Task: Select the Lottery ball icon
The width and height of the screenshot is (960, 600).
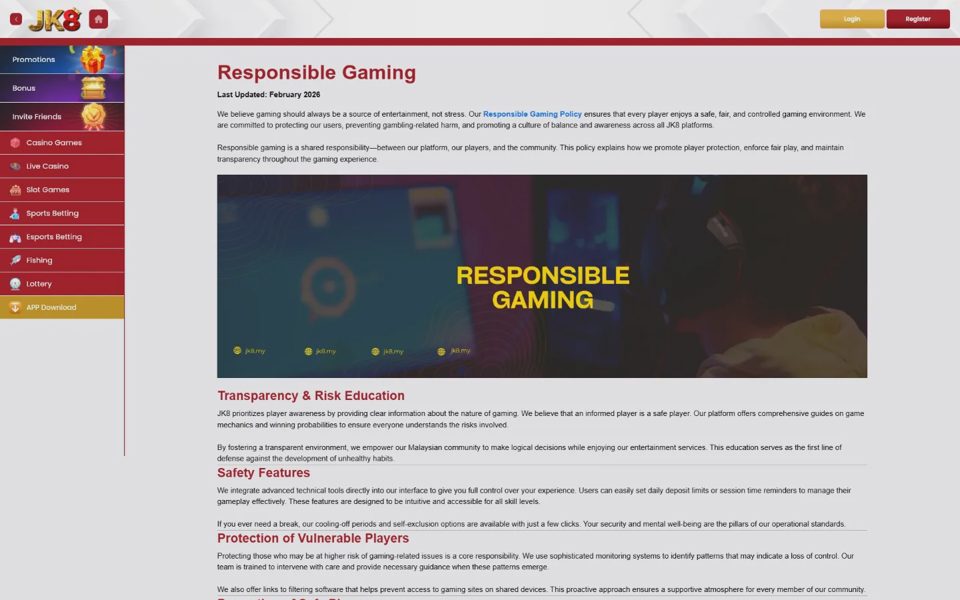Action: [x=15, y=284]
